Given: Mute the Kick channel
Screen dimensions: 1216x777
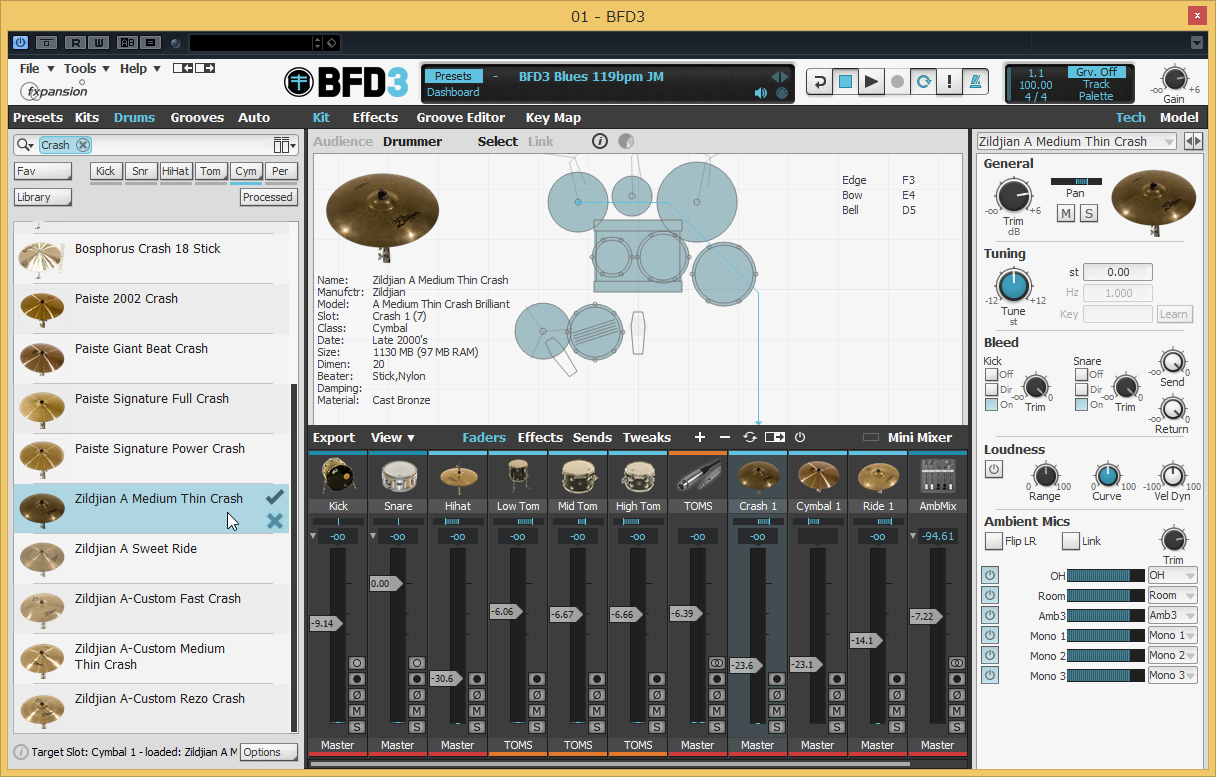Looking at the screenshot, I should (356, 711).
